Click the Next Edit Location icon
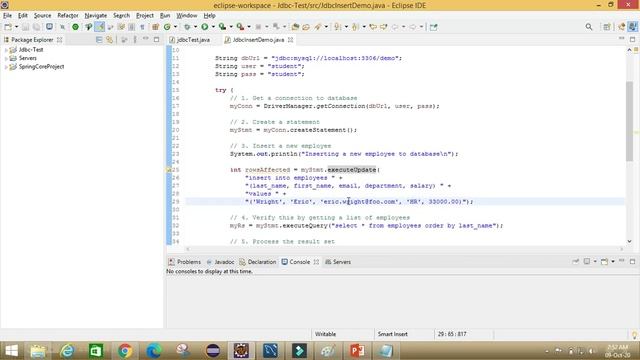Viewport: 640px width, 360px height. (384, 27)
